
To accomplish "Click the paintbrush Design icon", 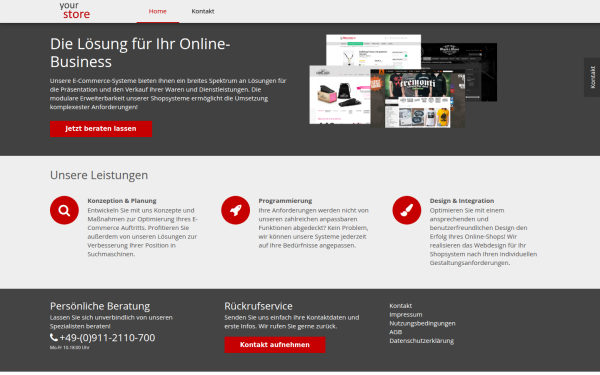I will (406, 210).
